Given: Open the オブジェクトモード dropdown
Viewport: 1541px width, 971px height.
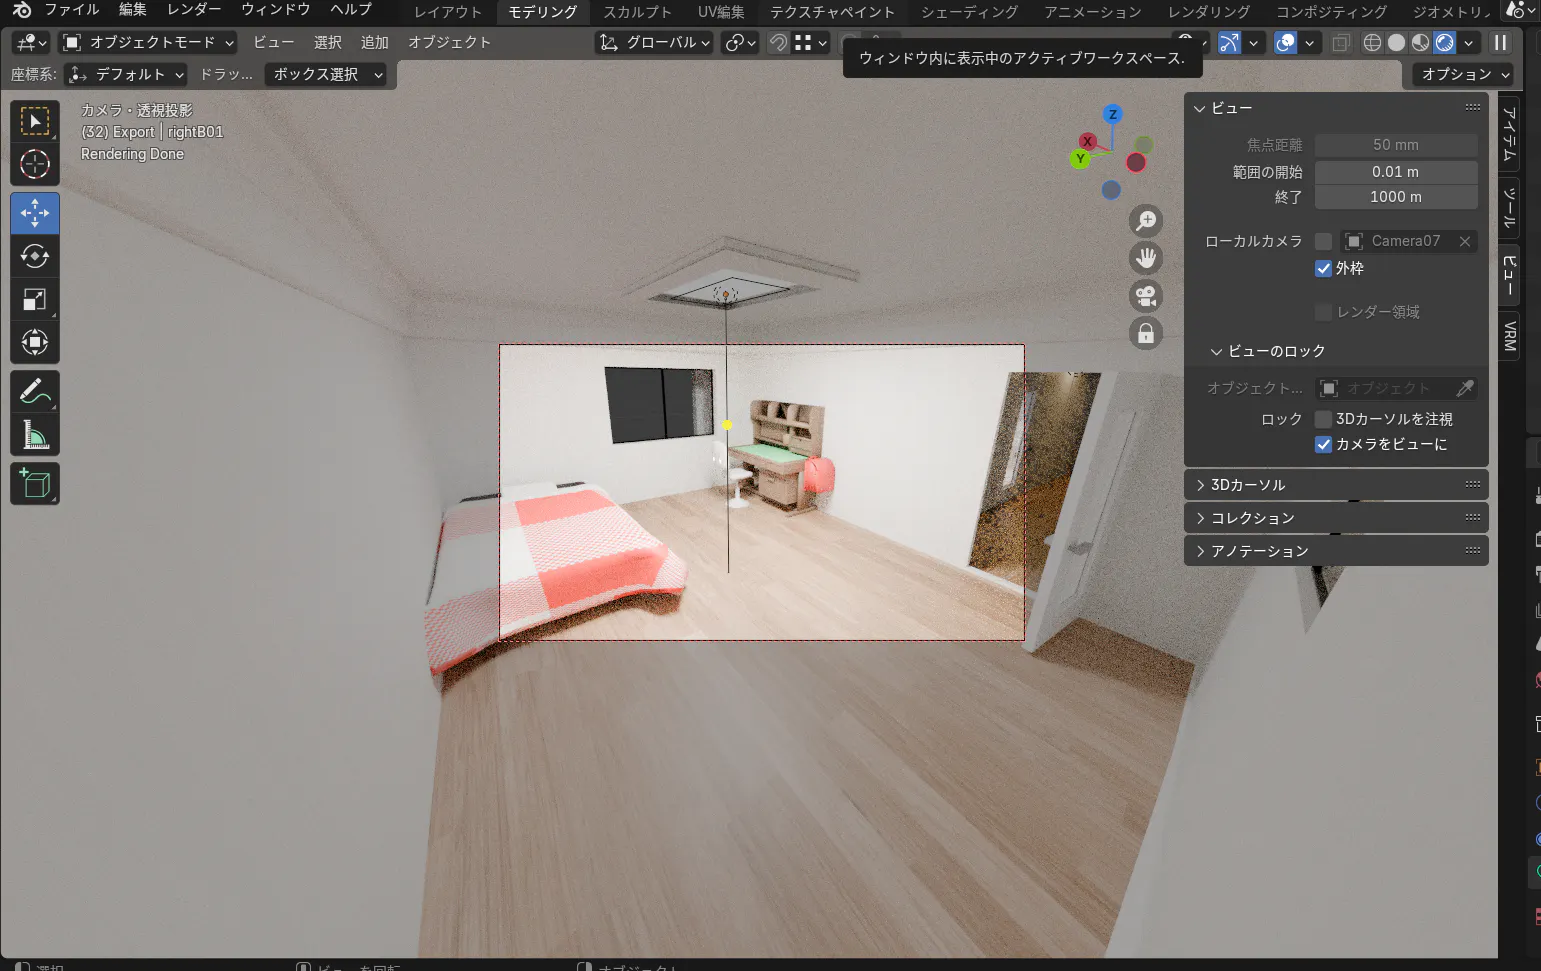Looking at the screenshot, I should pos(149,42).
